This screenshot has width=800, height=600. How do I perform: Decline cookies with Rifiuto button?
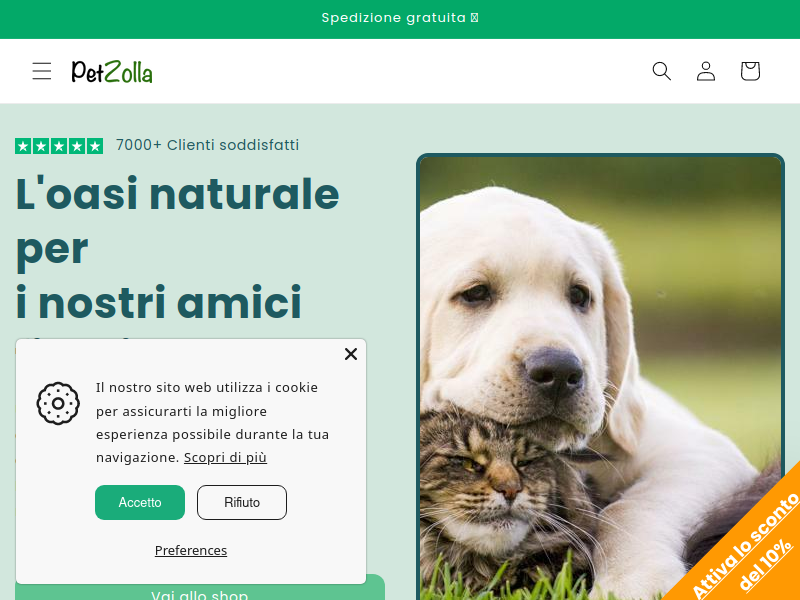click(x=242, y=503)
